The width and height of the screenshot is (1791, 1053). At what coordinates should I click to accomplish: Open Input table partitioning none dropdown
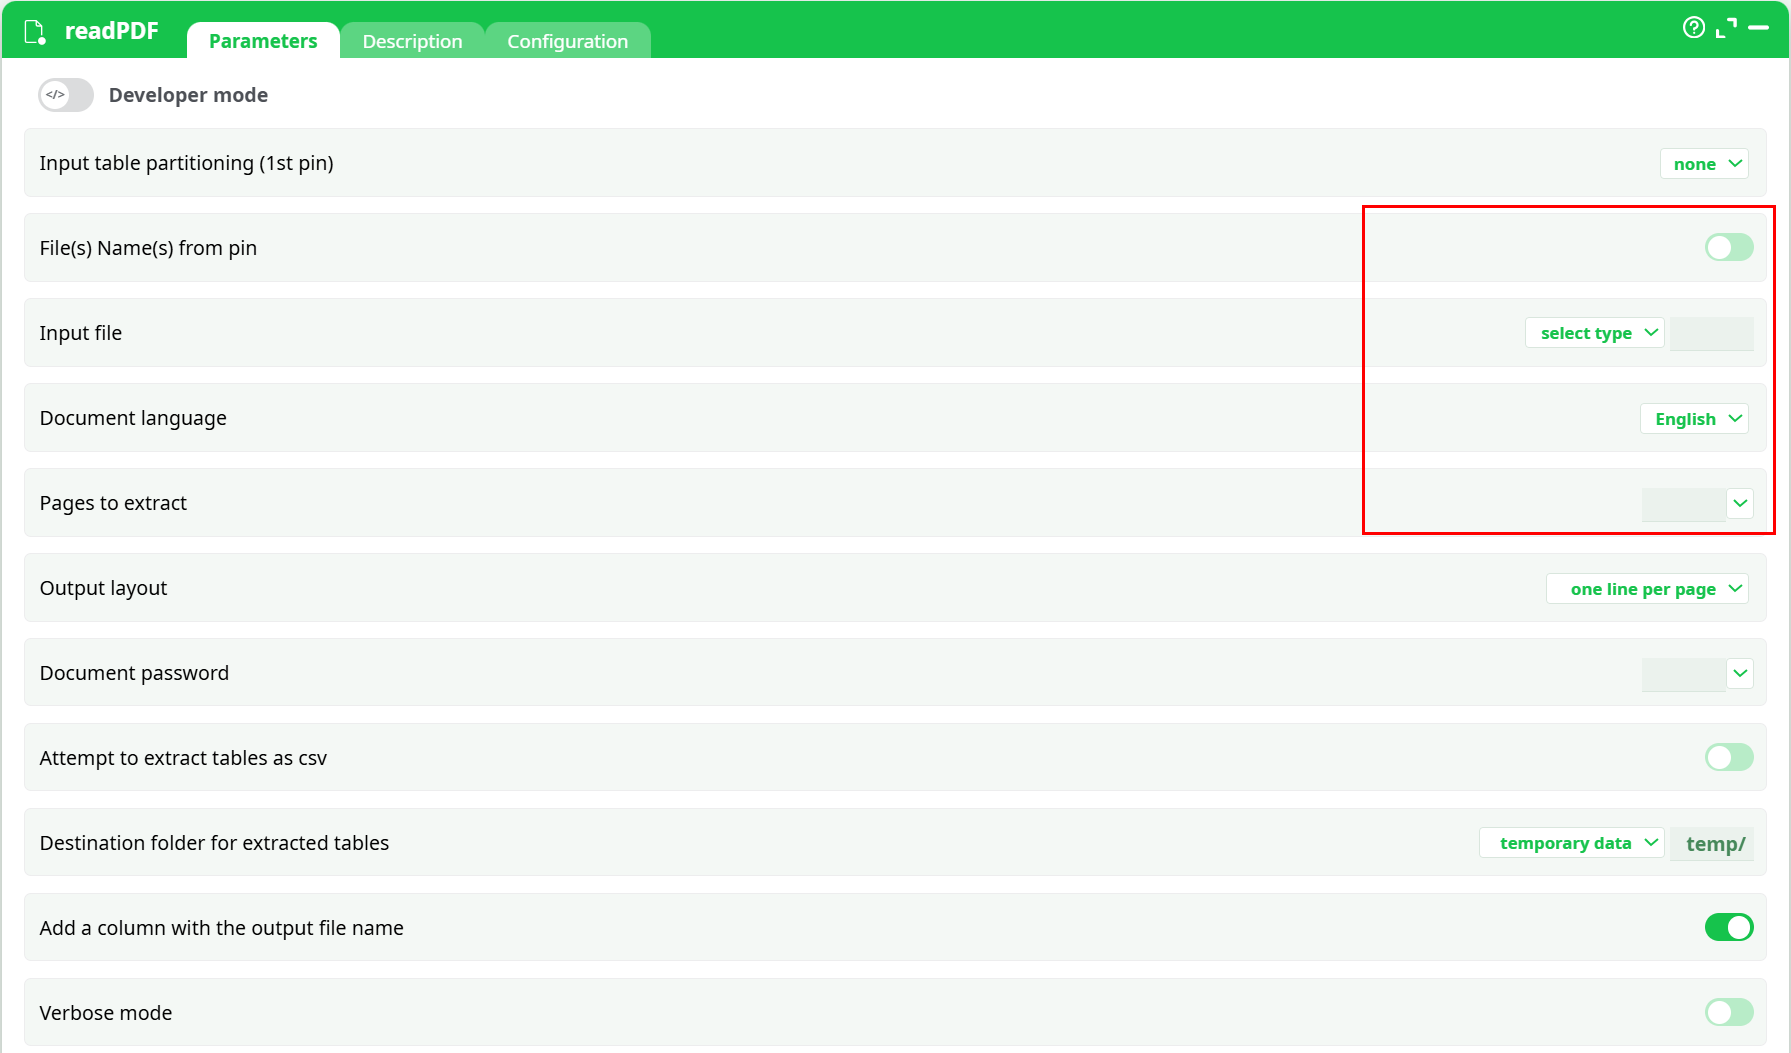(1704, 164)
